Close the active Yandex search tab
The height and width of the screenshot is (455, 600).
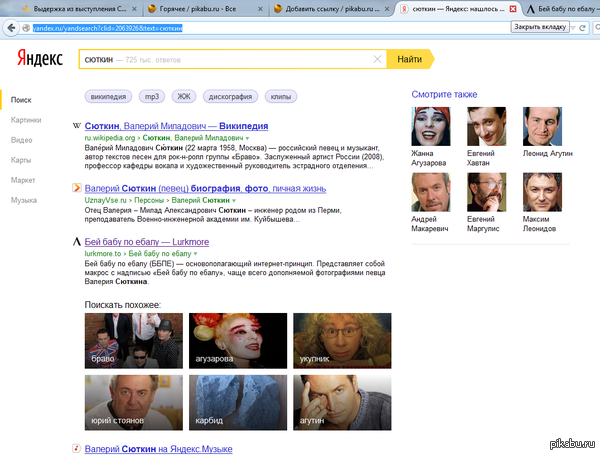513,9
